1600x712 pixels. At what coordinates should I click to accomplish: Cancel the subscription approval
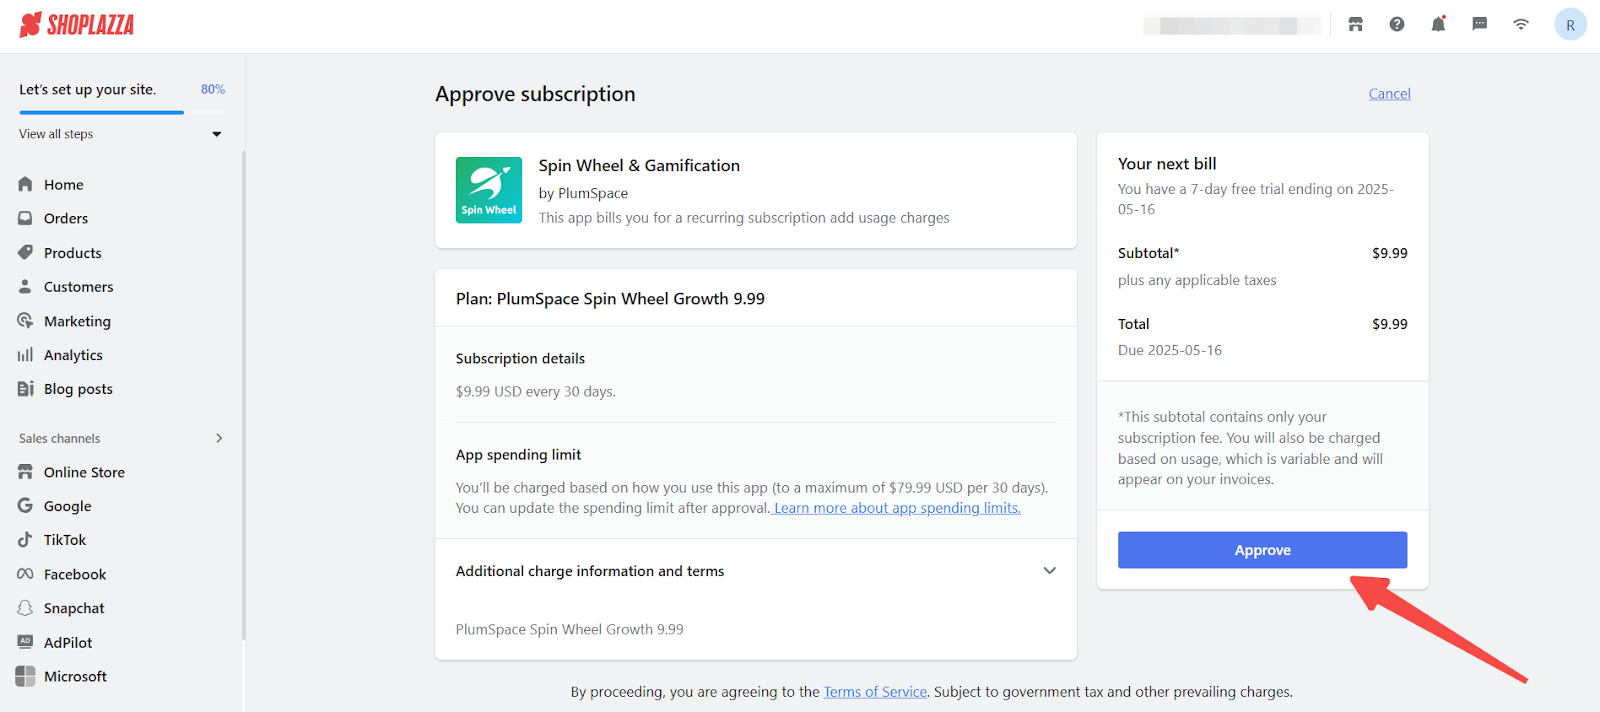[x=1389, y=94]
